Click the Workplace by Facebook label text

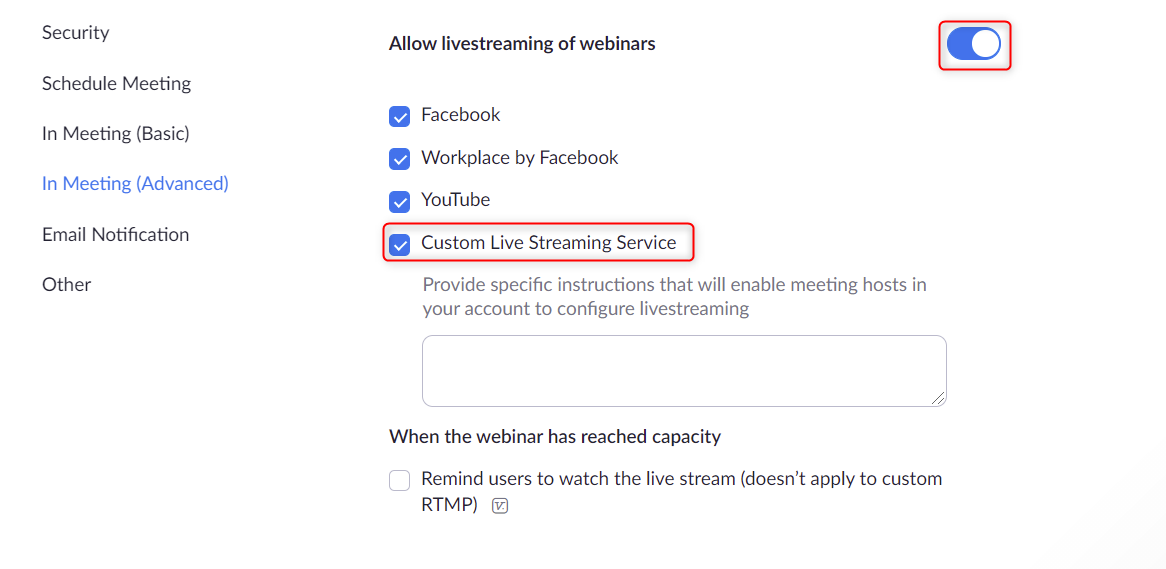click(520, 158)
